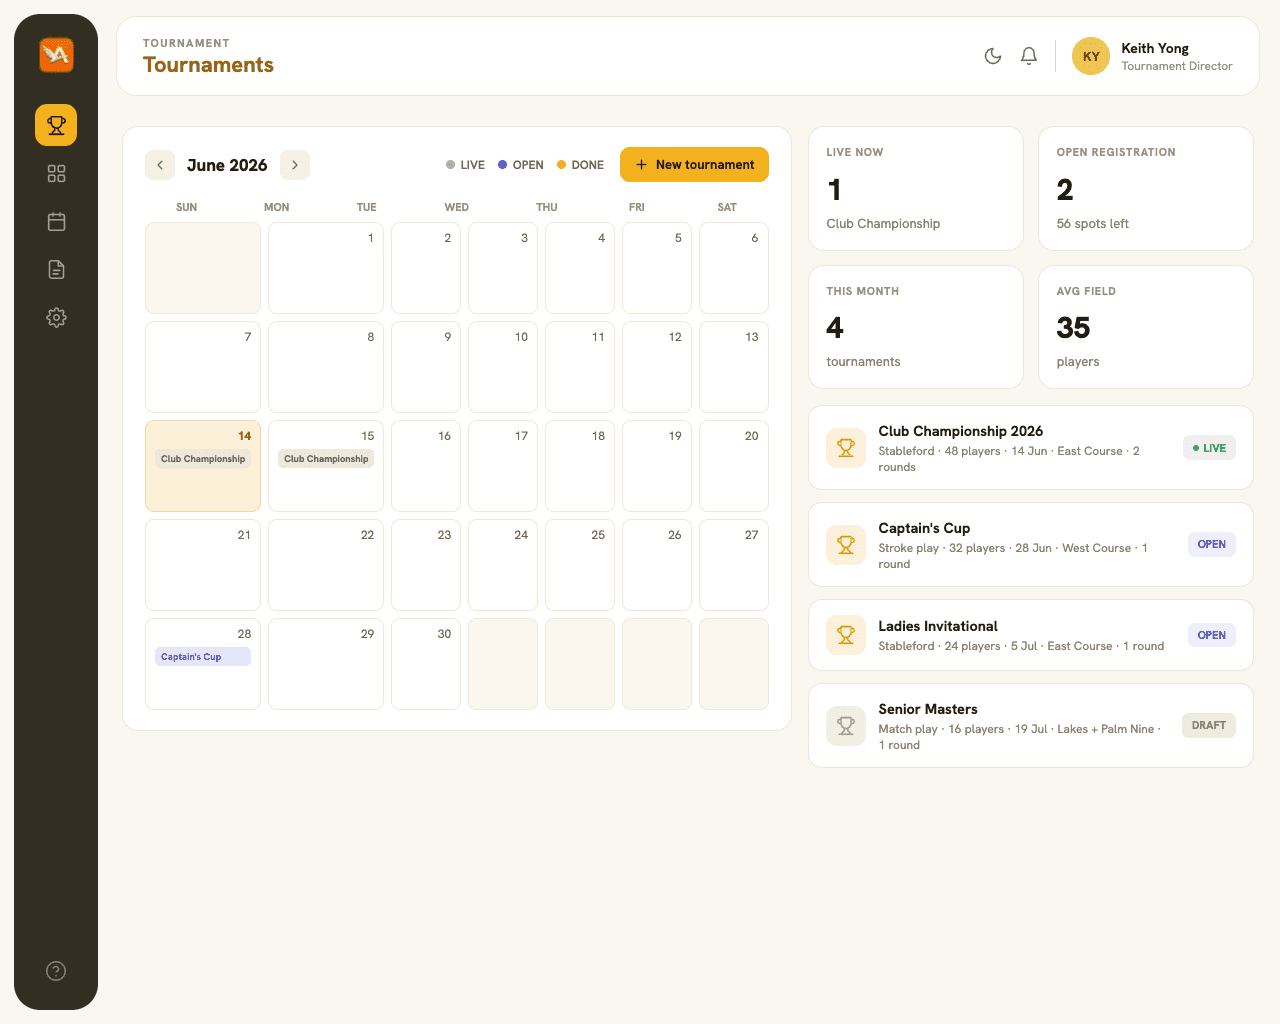Select June 20 on the calendar
Screen dimensions: 1280x1024
(x=734, y=466)
